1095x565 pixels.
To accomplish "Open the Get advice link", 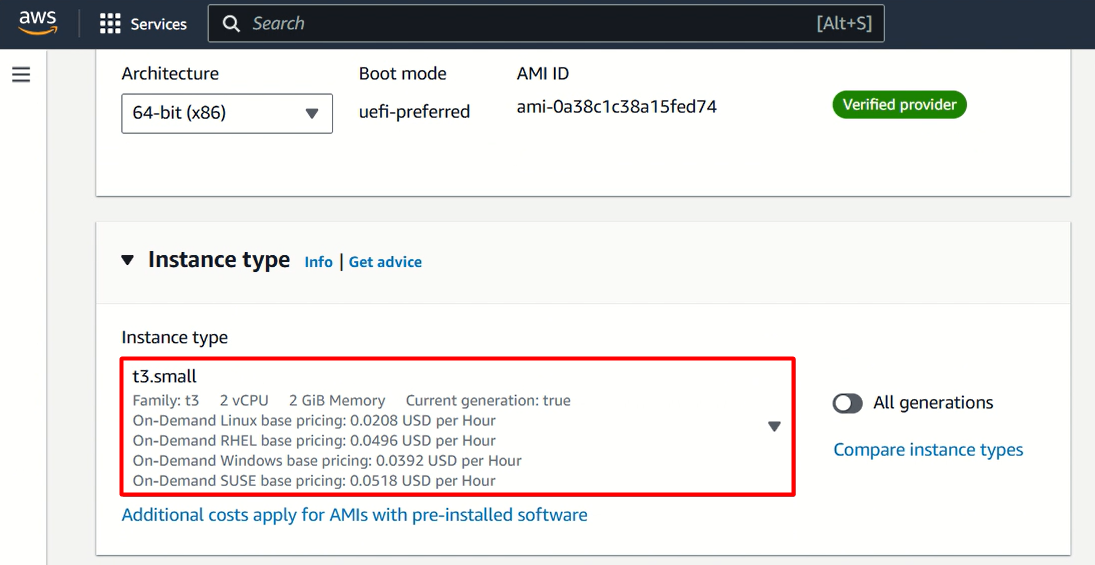I will pos(385,262).
